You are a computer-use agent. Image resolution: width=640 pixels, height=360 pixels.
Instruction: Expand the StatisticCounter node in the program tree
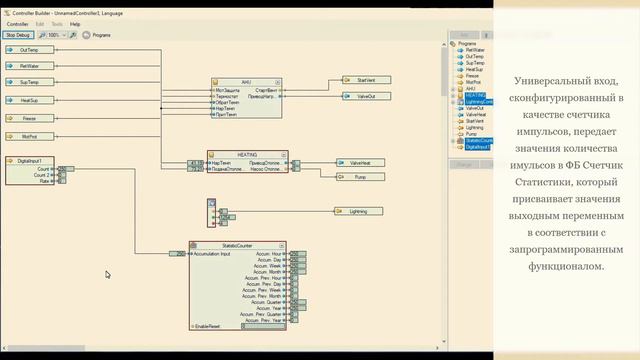[453, 141]
